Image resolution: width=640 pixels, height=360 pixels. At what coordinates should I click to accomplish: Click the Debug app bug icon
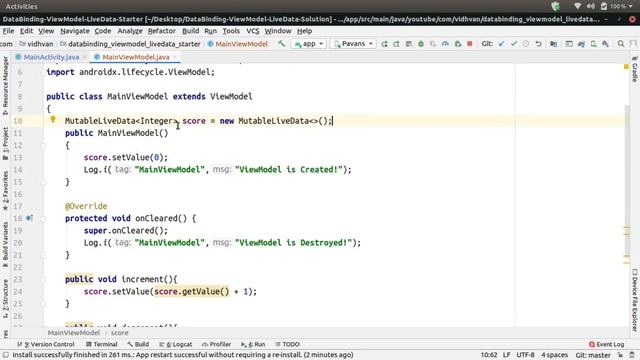coord(421,44)
